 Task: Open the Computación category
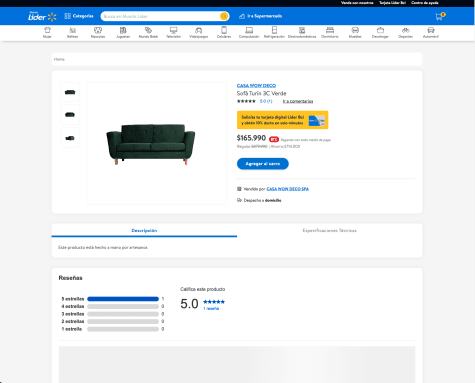pos(249,33)
